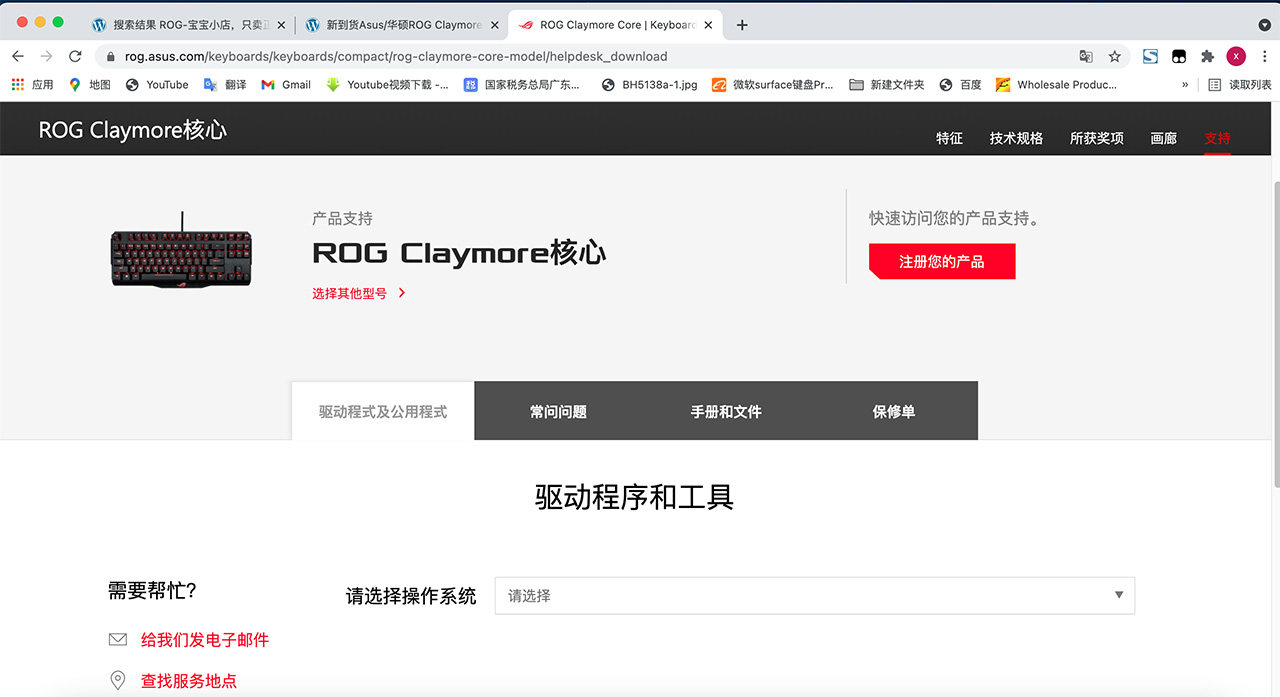Open the 技术规格 navigation item
Viewport: 1280px width, 697px height.
[x=1016, y=138]
